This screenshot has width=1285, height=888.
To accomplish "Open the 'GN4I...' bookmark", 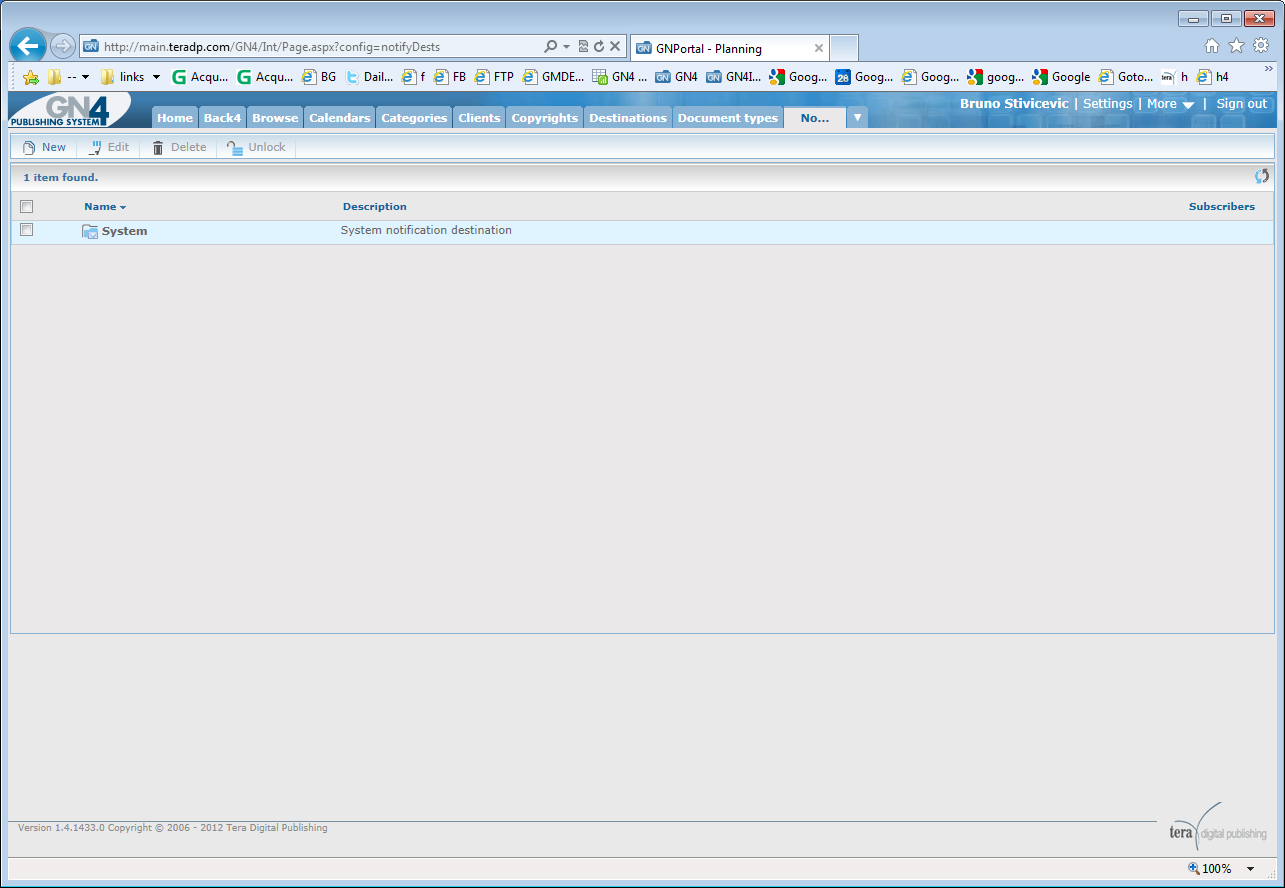I will click(x=733, y=77).
